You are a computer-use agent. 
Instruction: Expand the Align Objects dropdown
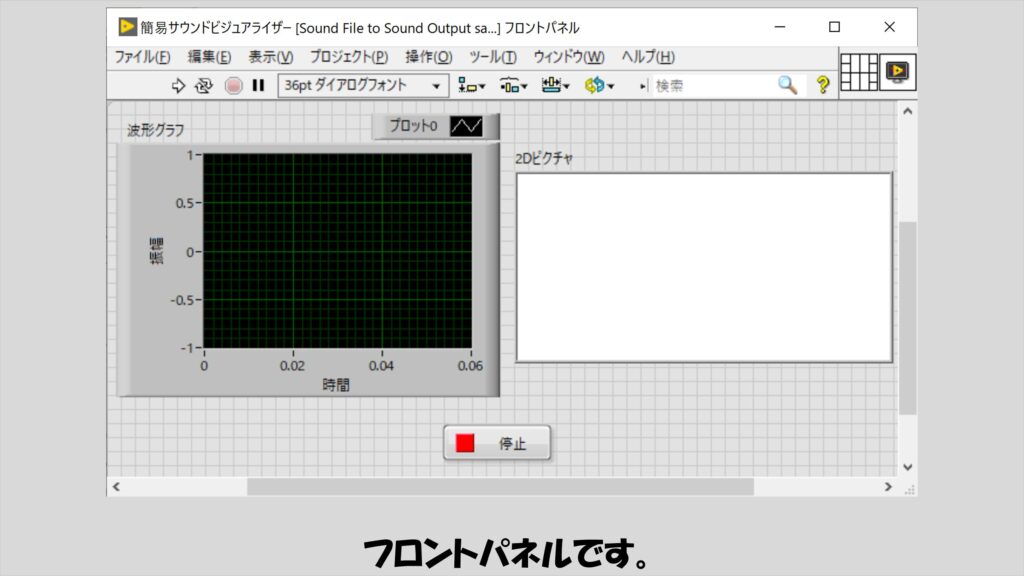[x=472, y=86]
